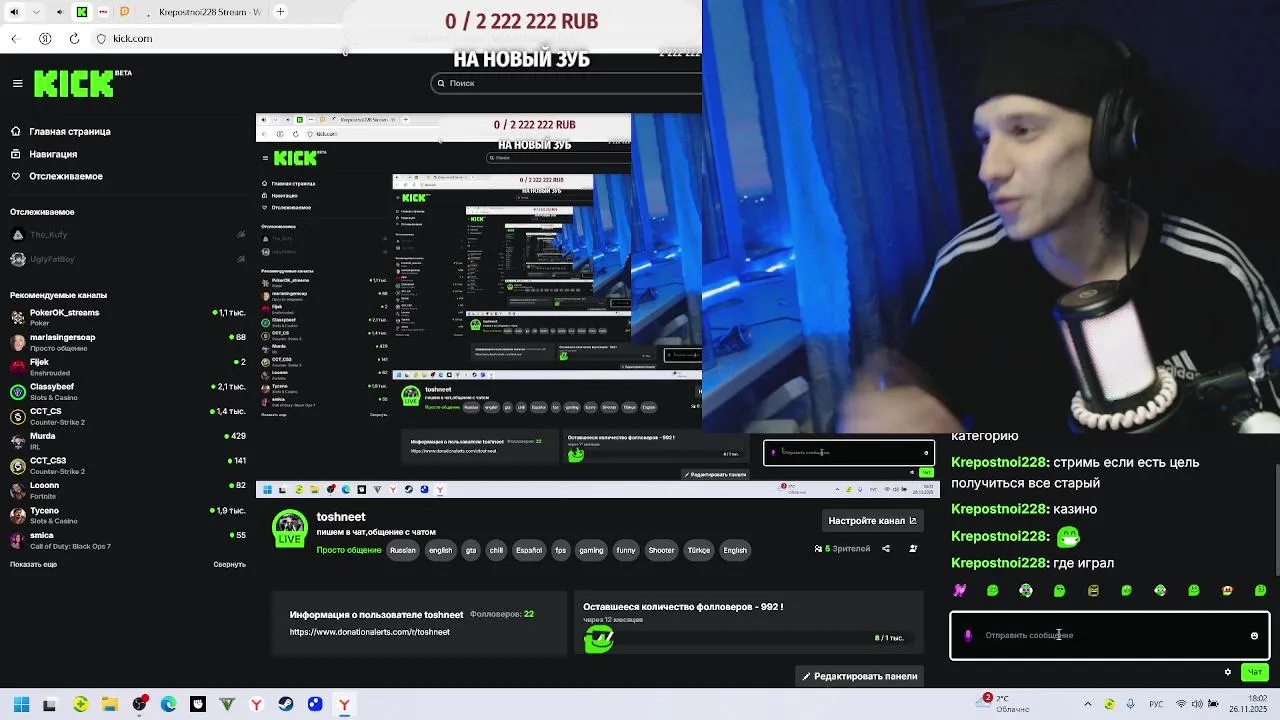Open the Просто общение category link
This screenshot has width=1280, height=720.
(x=349, y=550)
